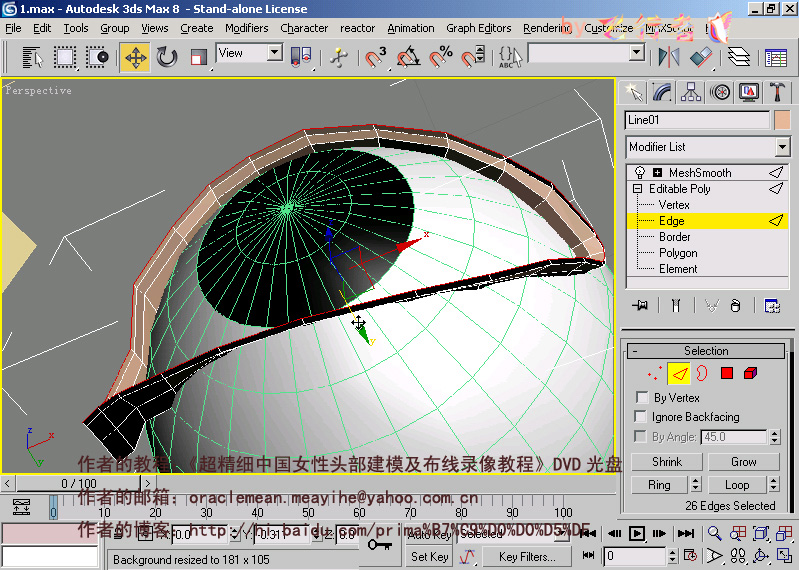Image resolution: width=799 pixels, height=570 pixels.
Task: Open the File menu
Action: click(13, 28)
